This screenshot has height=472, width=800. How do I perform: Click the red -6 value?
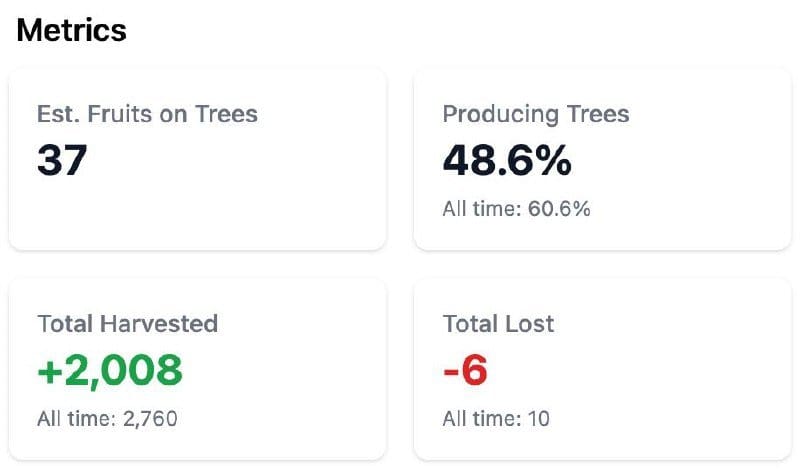(465, 370)
